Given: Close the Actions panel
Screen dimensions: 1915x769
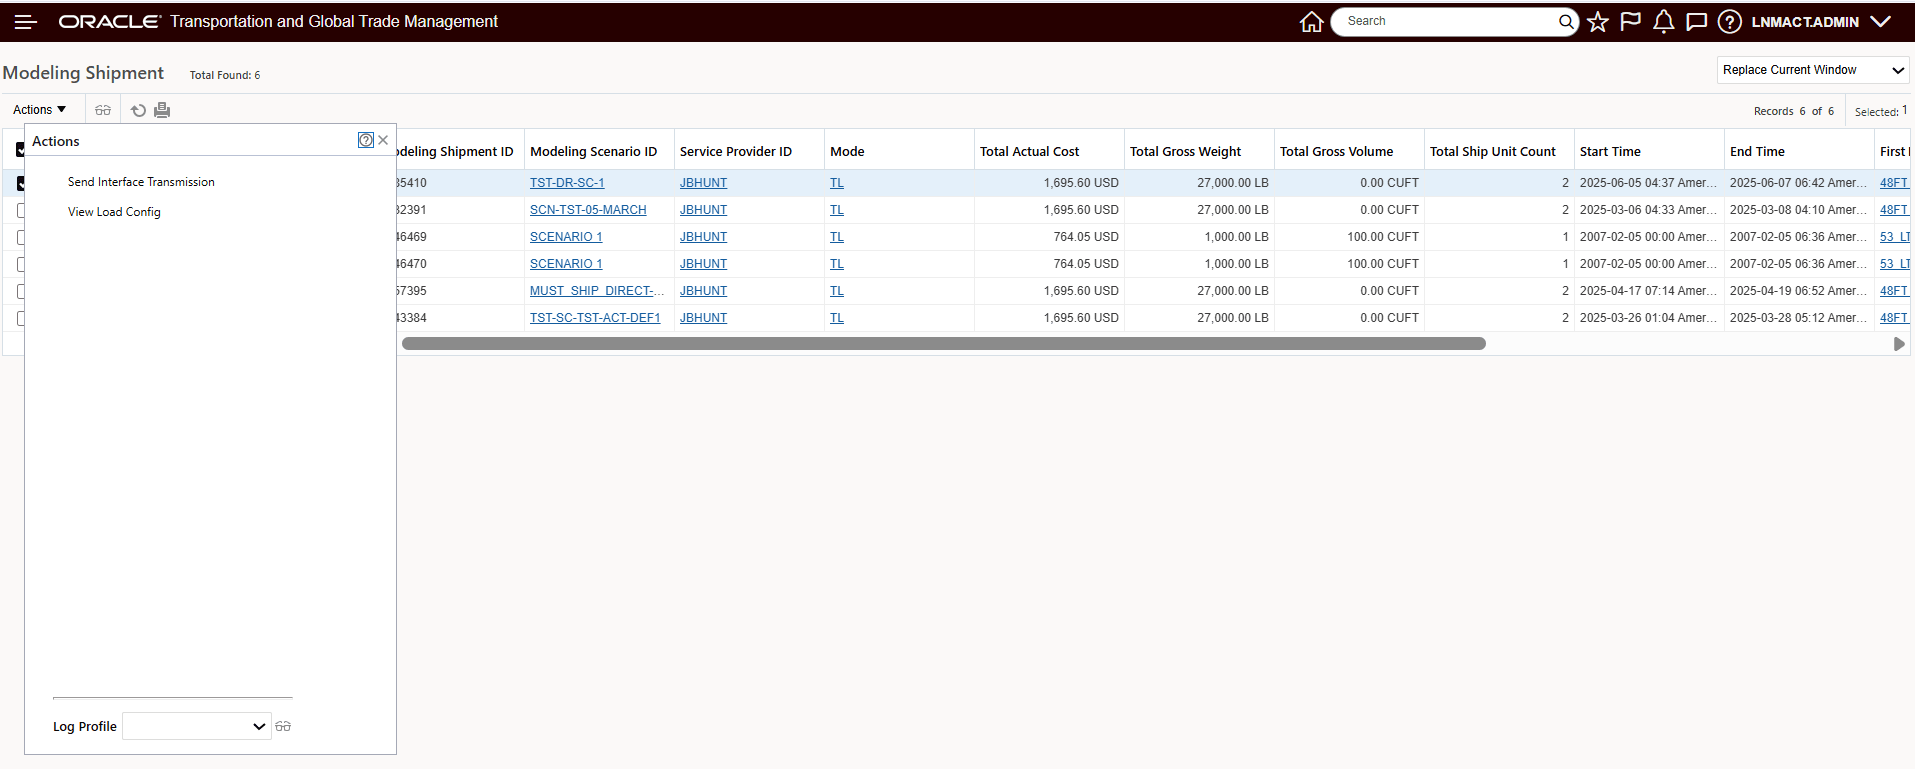Looking at the screenshot, I should click(383, 140).
